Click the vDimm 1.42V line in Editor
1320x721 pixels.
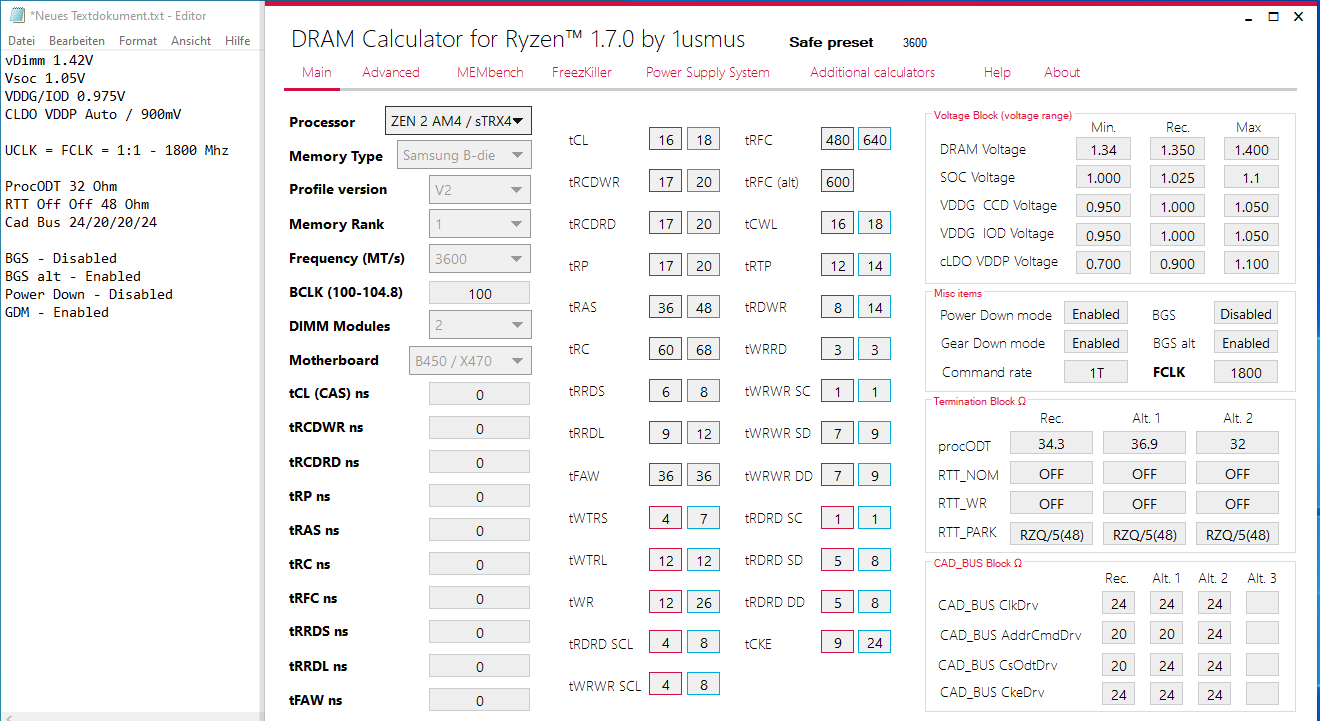click(49, 60)
